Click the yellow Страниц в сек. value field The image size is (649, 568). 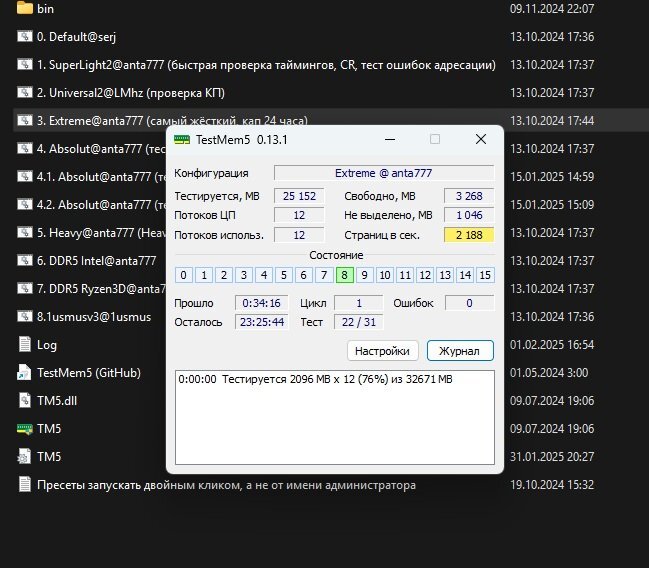468,235
